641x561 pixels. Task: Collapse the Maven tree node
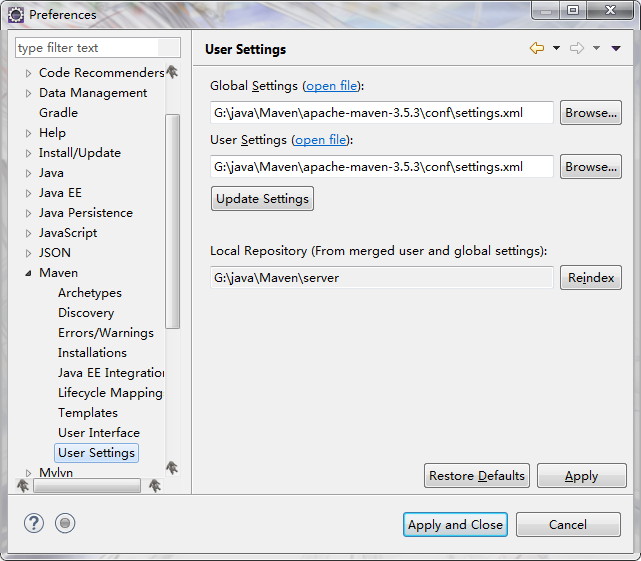pyautogui.click(x=28, y=274)
